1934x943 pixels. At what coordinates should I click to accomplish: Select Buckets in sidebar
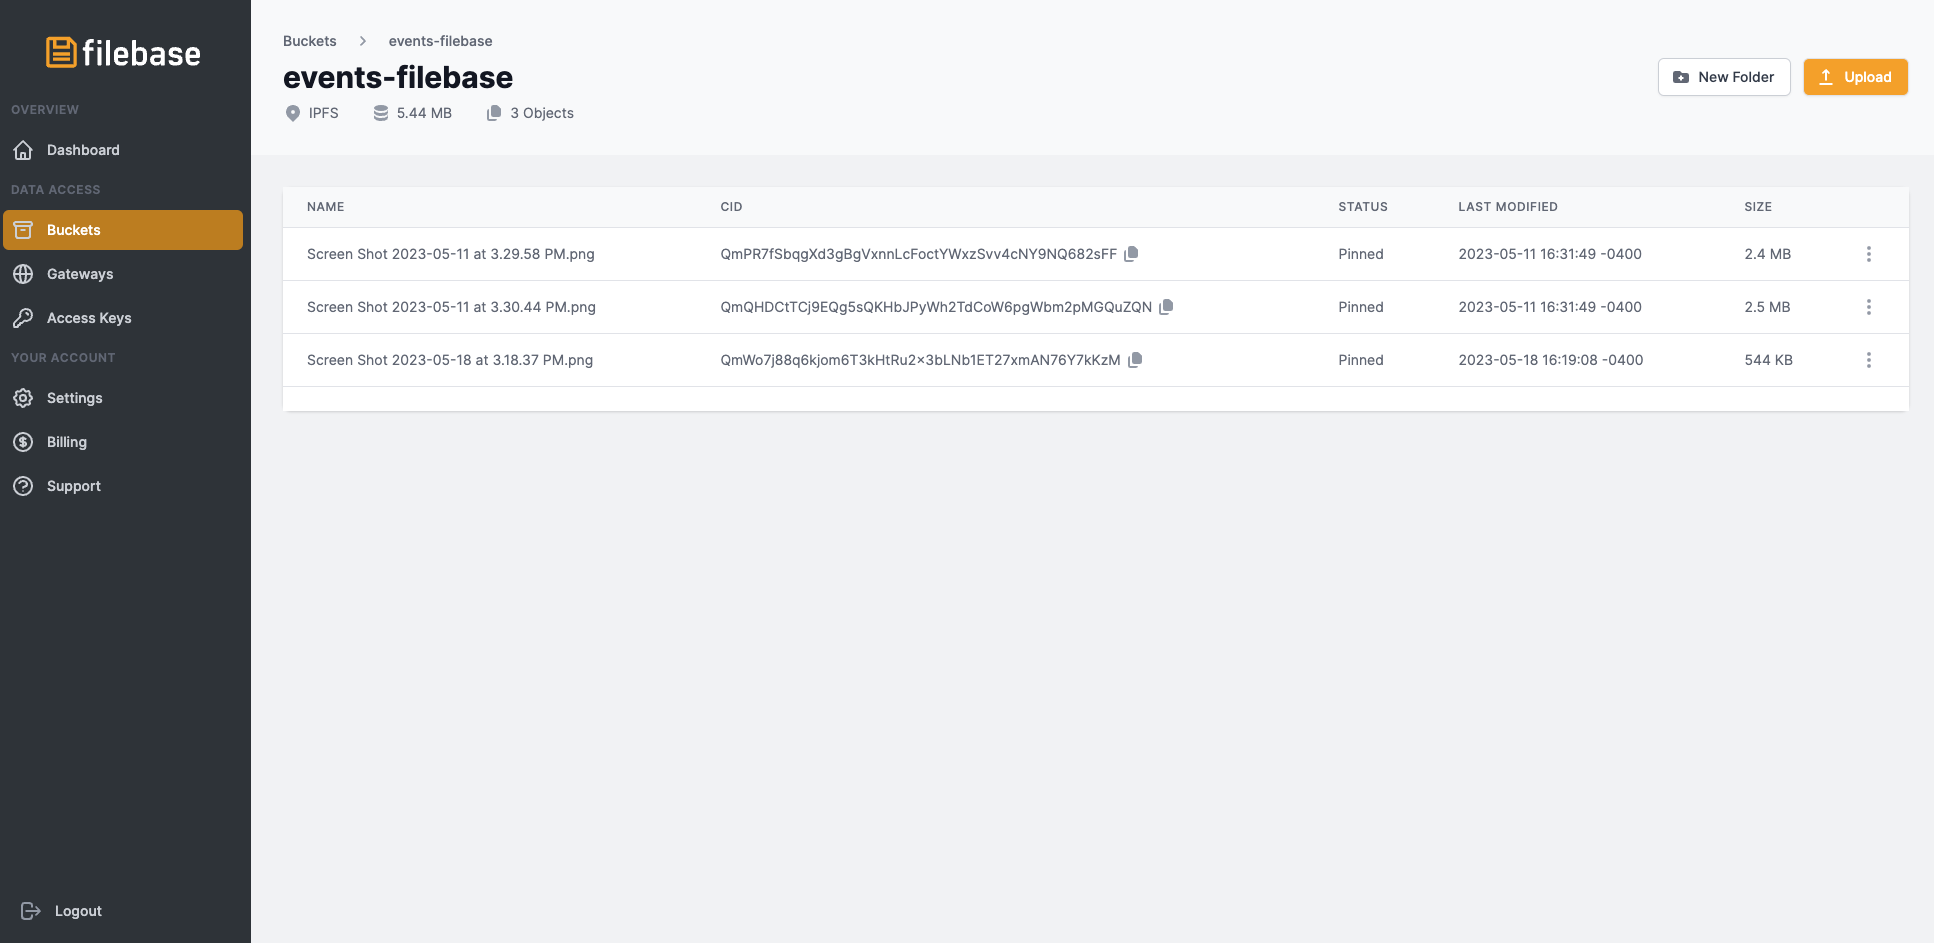(x=123, y=230)
